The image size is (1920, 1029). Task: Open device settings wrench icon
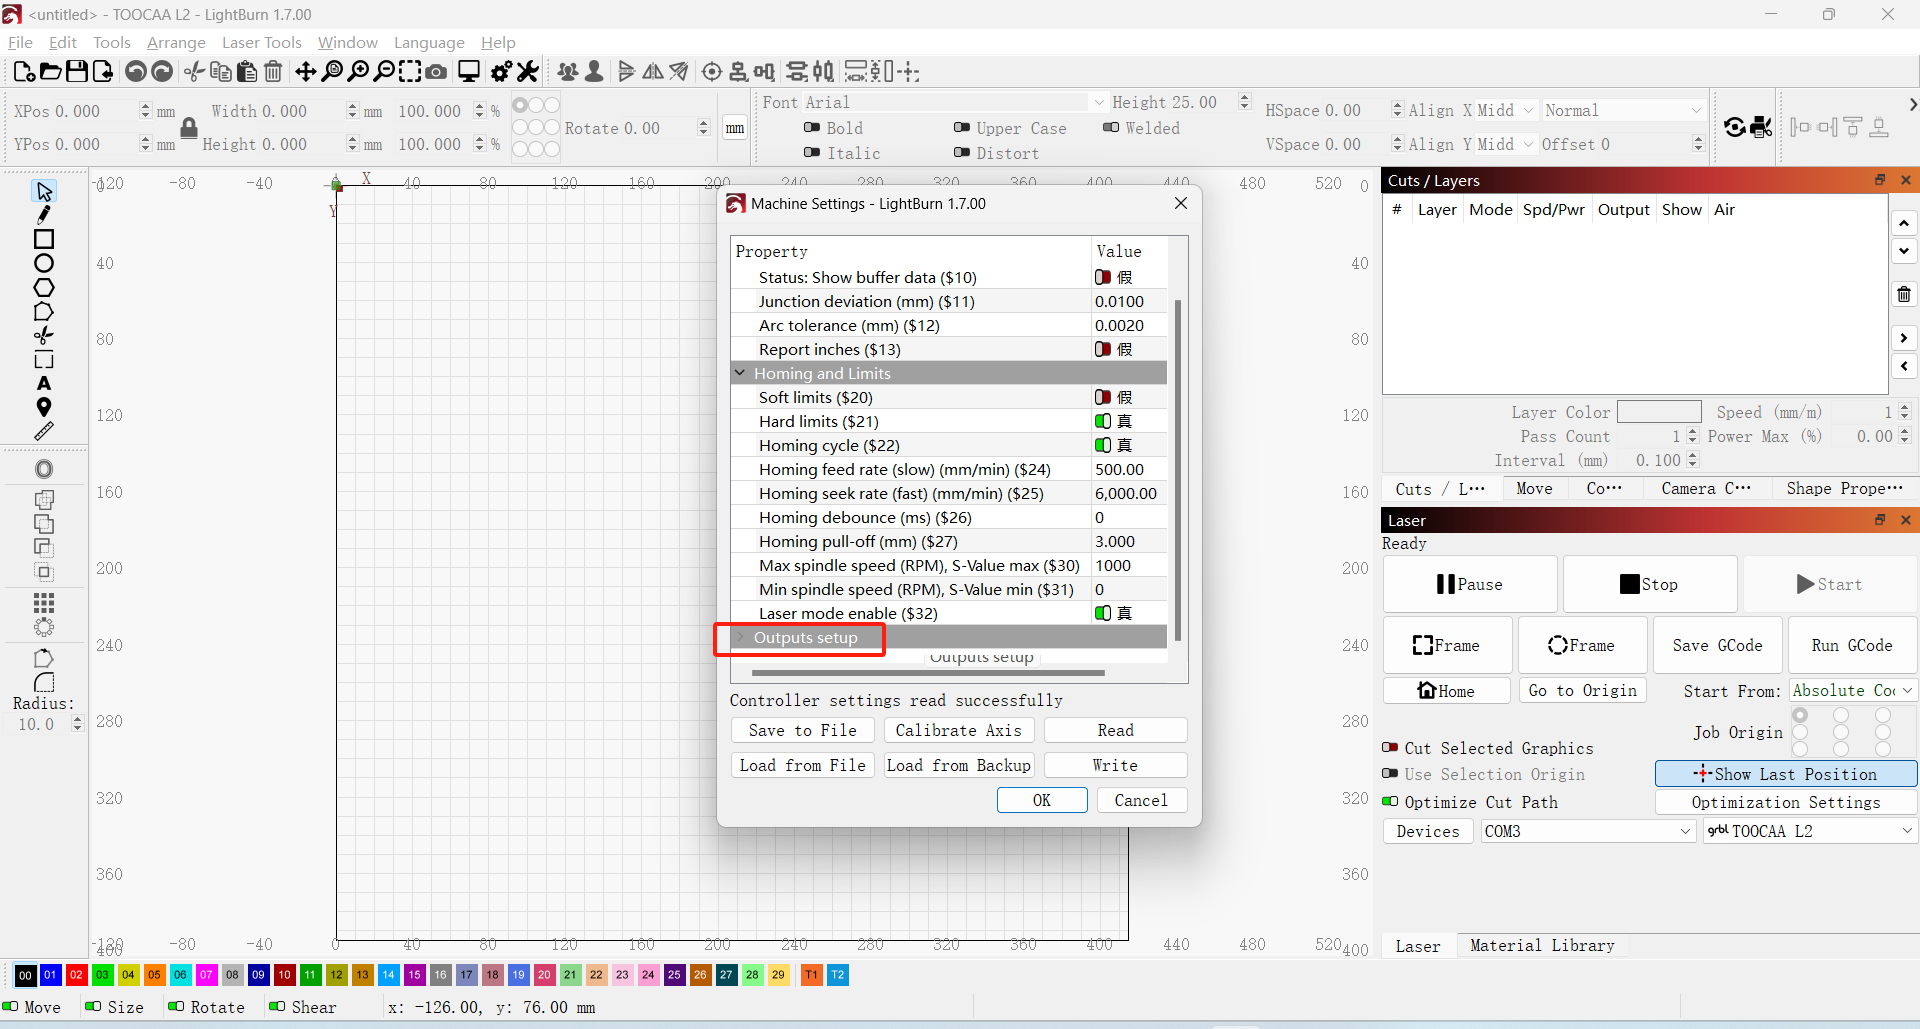tap(528, 71)
